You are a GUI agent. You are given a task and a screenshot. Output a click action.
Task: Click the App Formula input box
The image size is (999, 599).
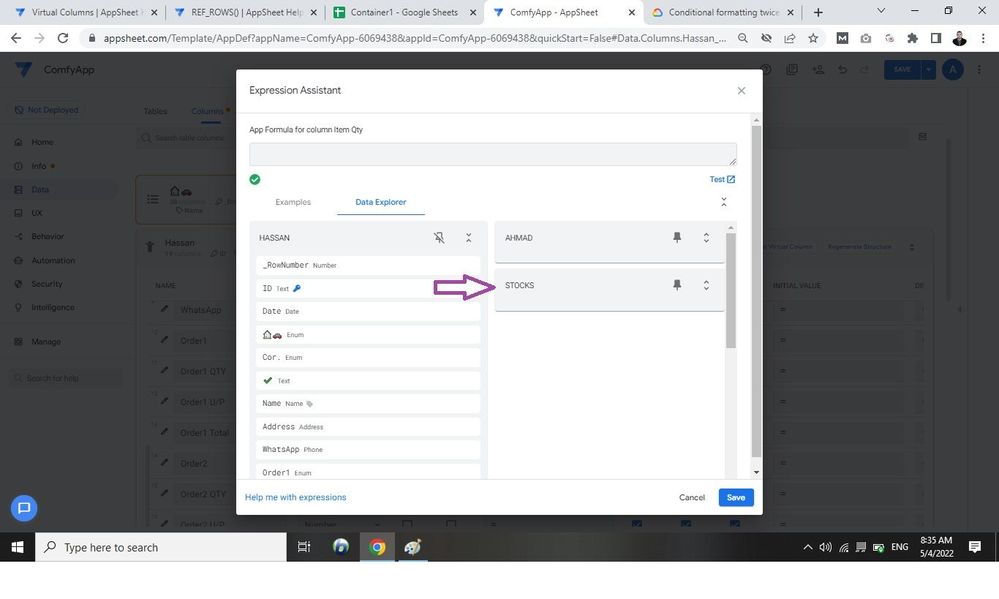pyautogui.click(x=492, y=154)
